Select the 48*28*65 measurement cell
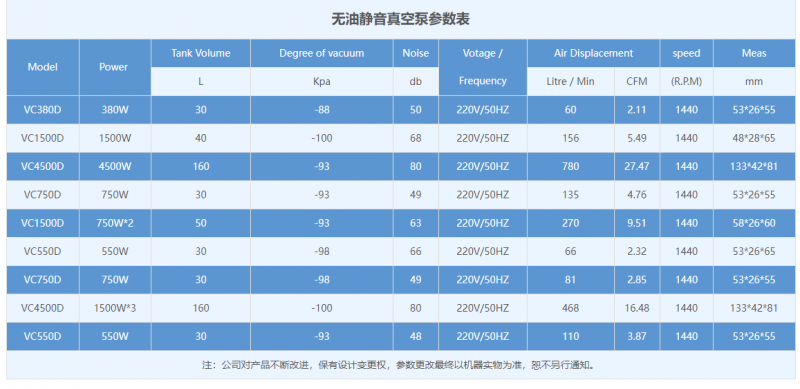 pyautogui.click(x=754, y=138)
